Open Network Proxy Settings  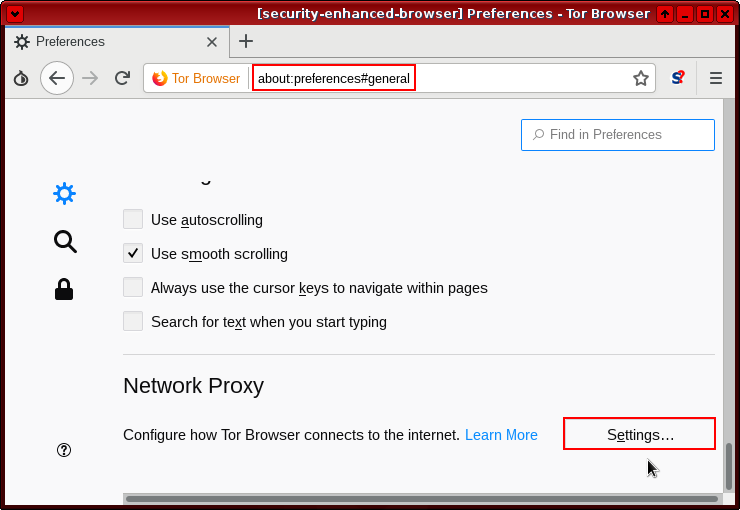(640, 435)
